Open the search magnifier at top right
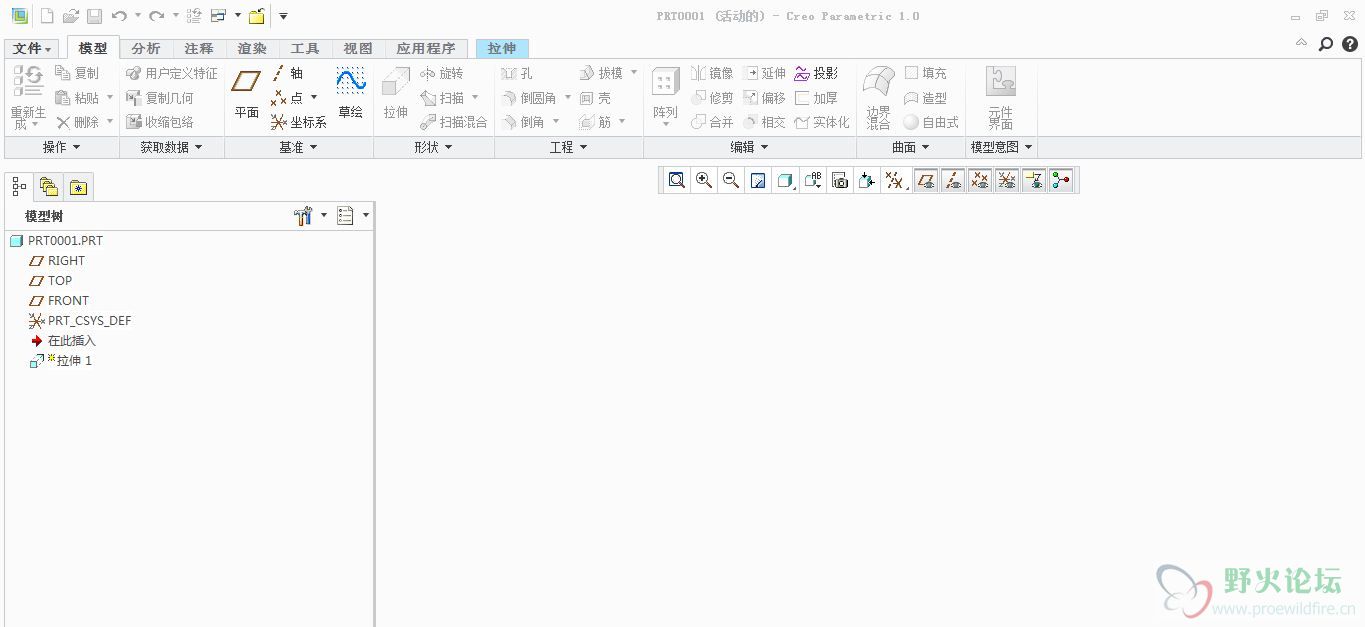 1326,44
